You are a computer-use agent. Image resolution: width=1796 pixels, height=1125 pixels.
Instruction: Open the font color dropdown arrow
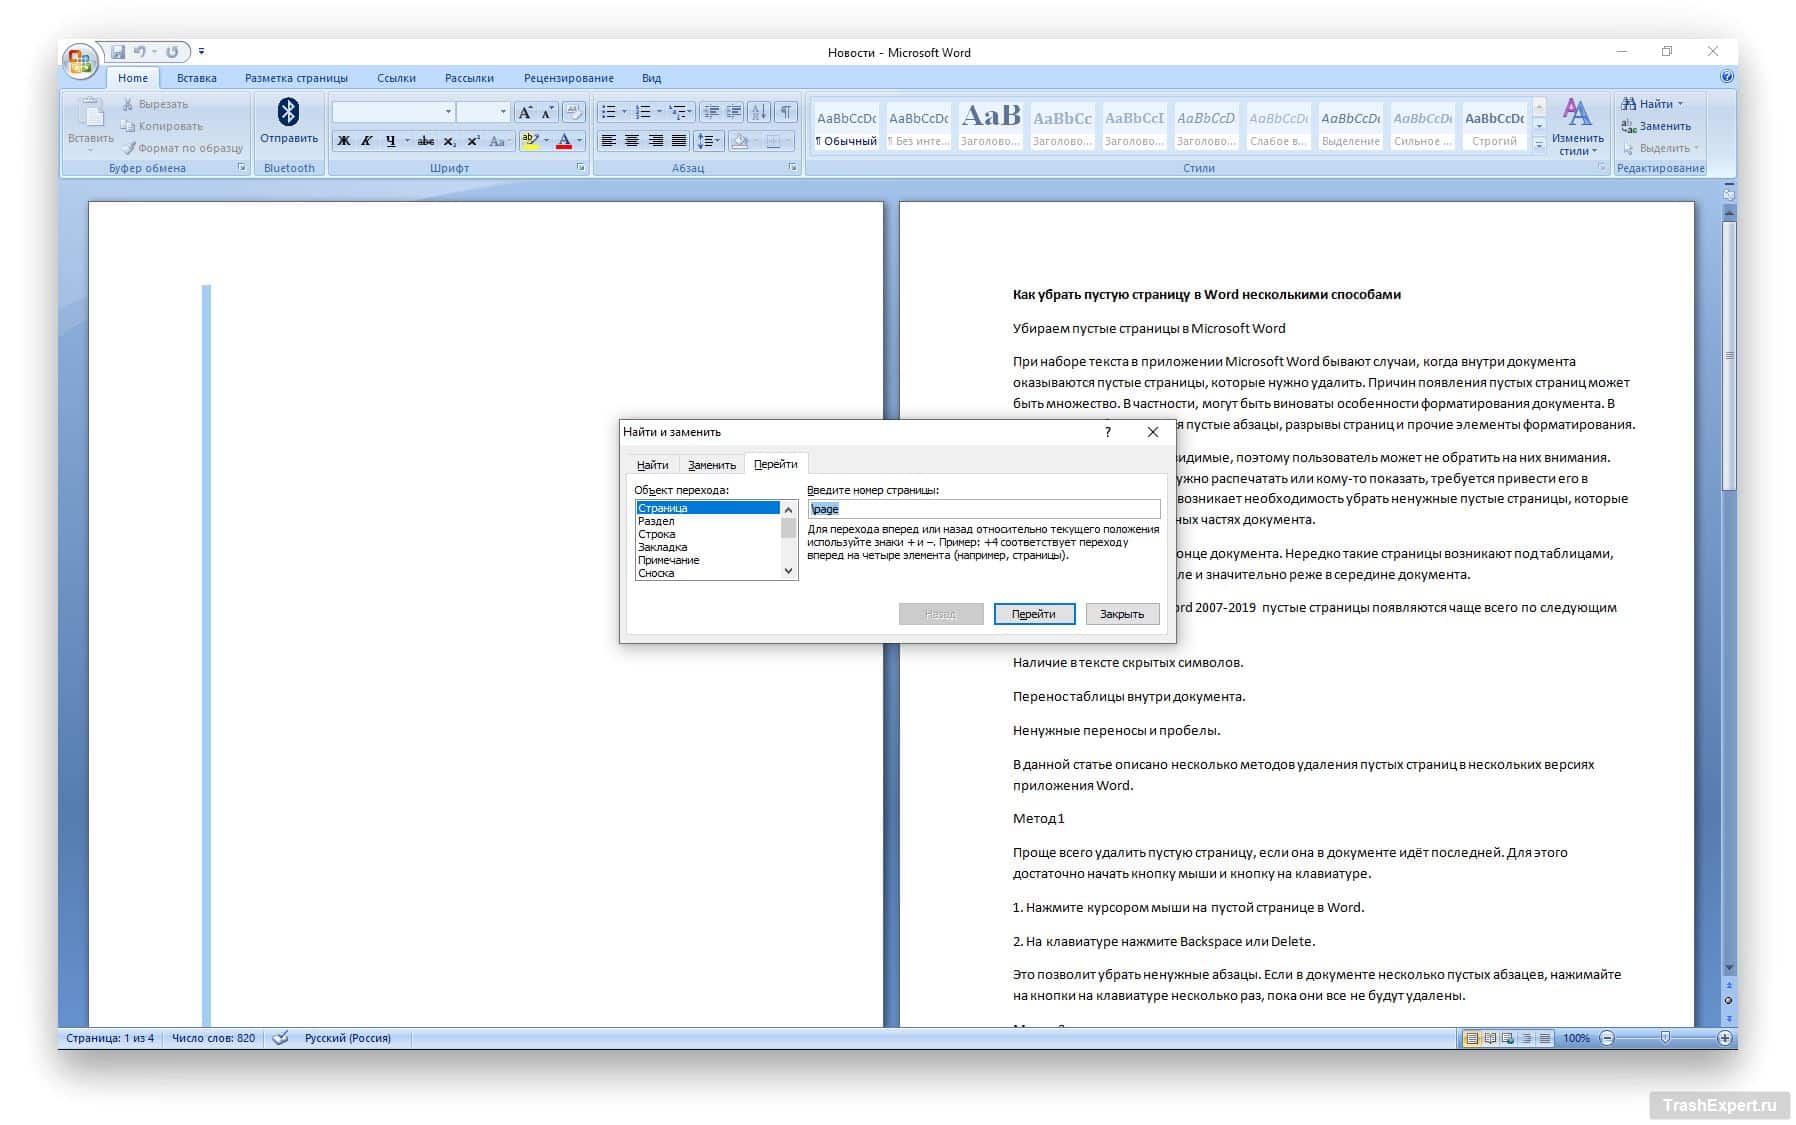click(580, 141)
